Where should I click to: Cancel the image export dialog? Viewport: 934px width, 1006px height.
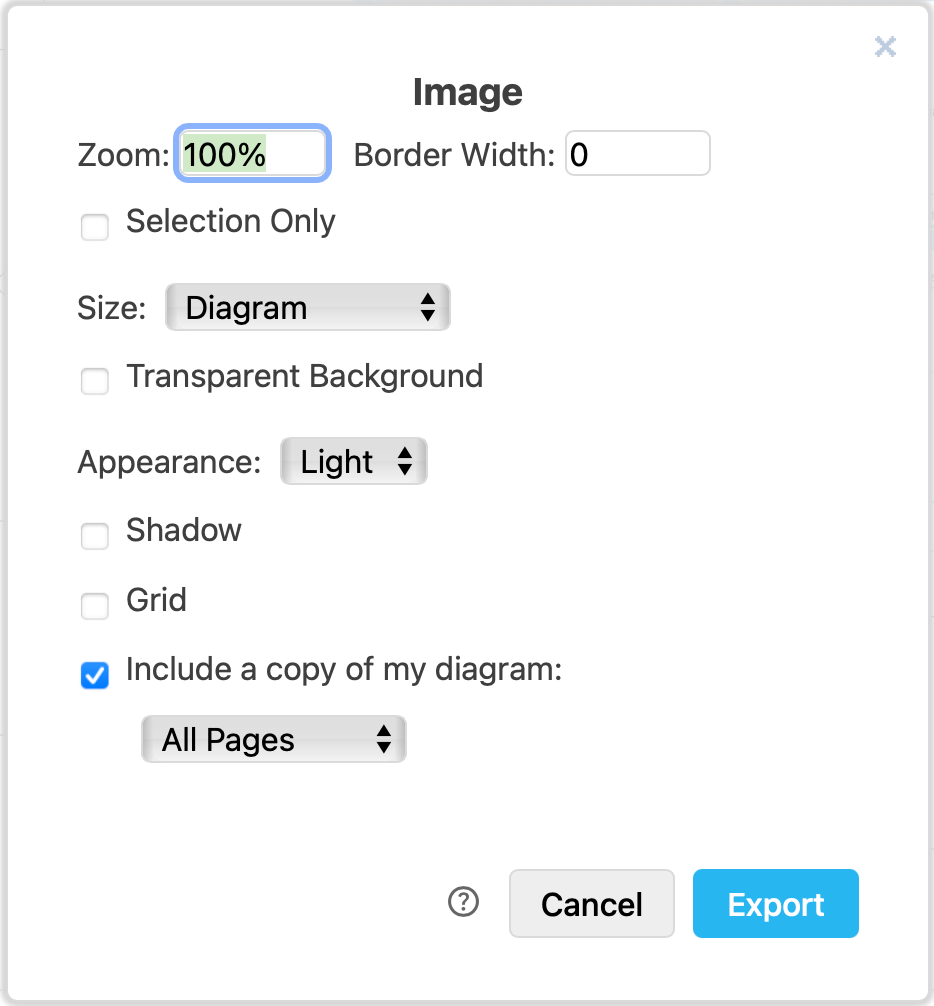click(x=591, y=903)
